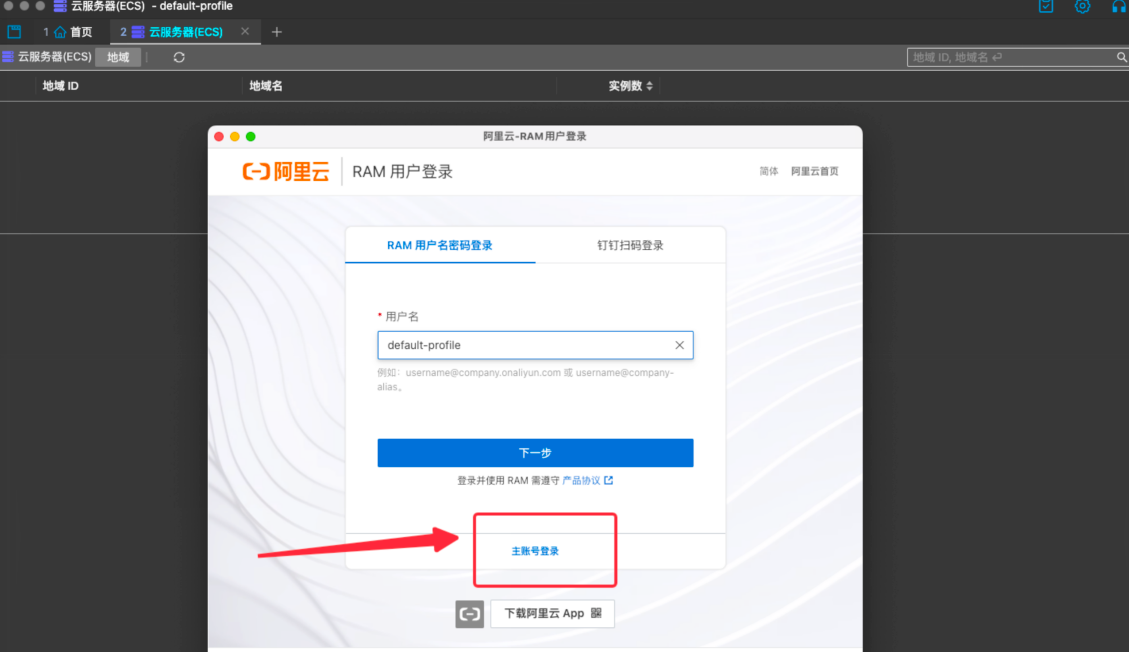Image resolution: width=1129 pixels, height=652 pixels.
Task: Click the 用户名 input field
Action: (535, 345)
